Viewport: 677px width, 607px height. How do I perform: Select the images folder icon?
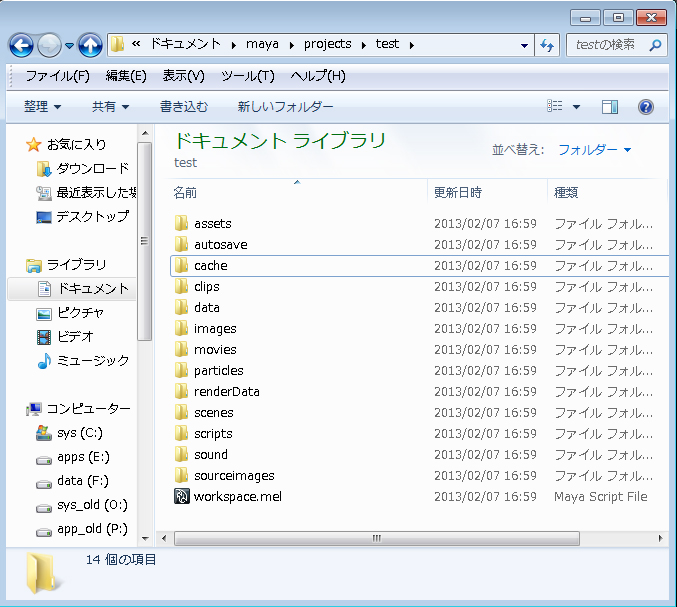point(181,328)
